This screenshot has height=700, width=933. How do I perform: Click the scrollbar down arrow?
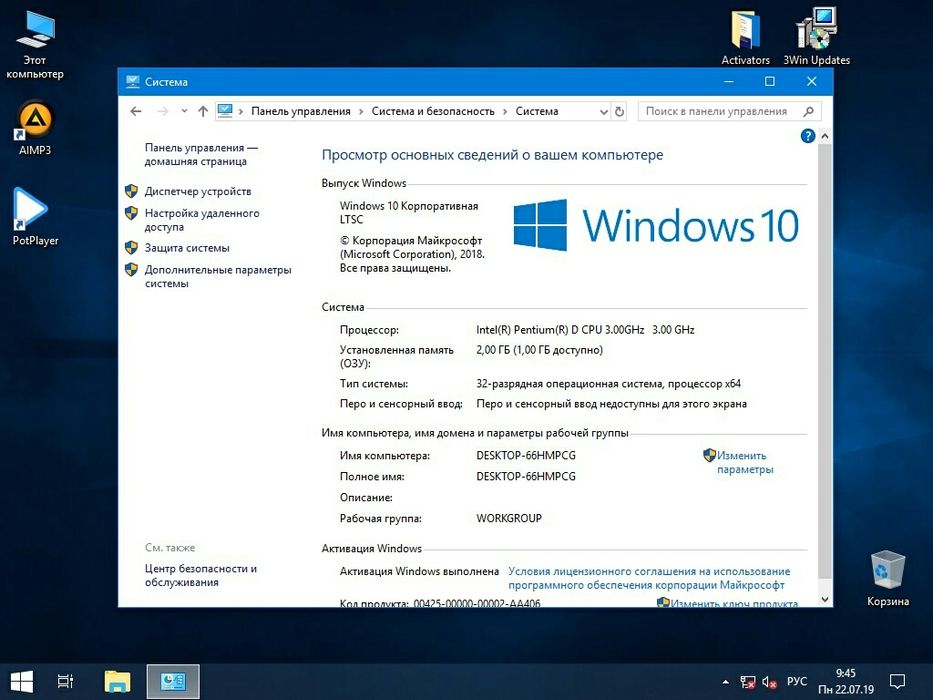point(825,599)
